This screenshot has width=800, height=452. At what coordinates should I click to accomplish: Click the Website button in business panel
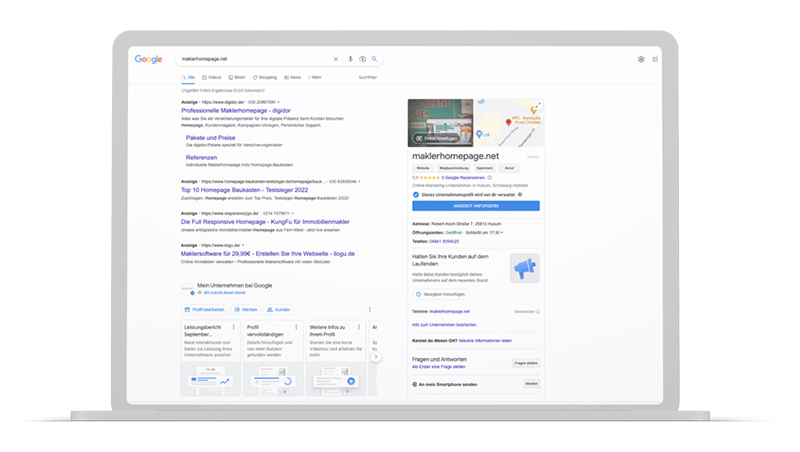tap(423, 168)
